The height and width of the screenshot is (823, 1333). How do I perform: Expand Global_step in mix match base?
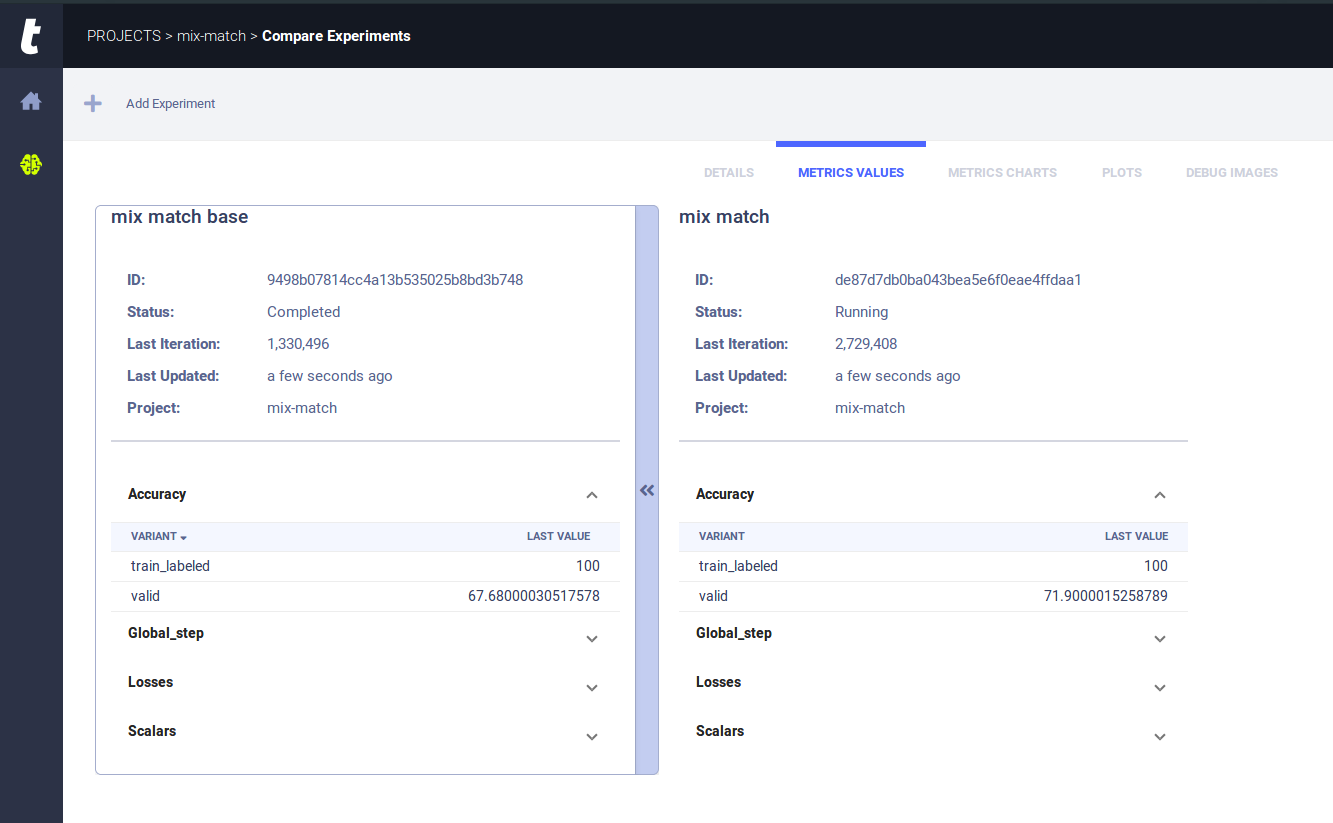[x=592, y=639]
